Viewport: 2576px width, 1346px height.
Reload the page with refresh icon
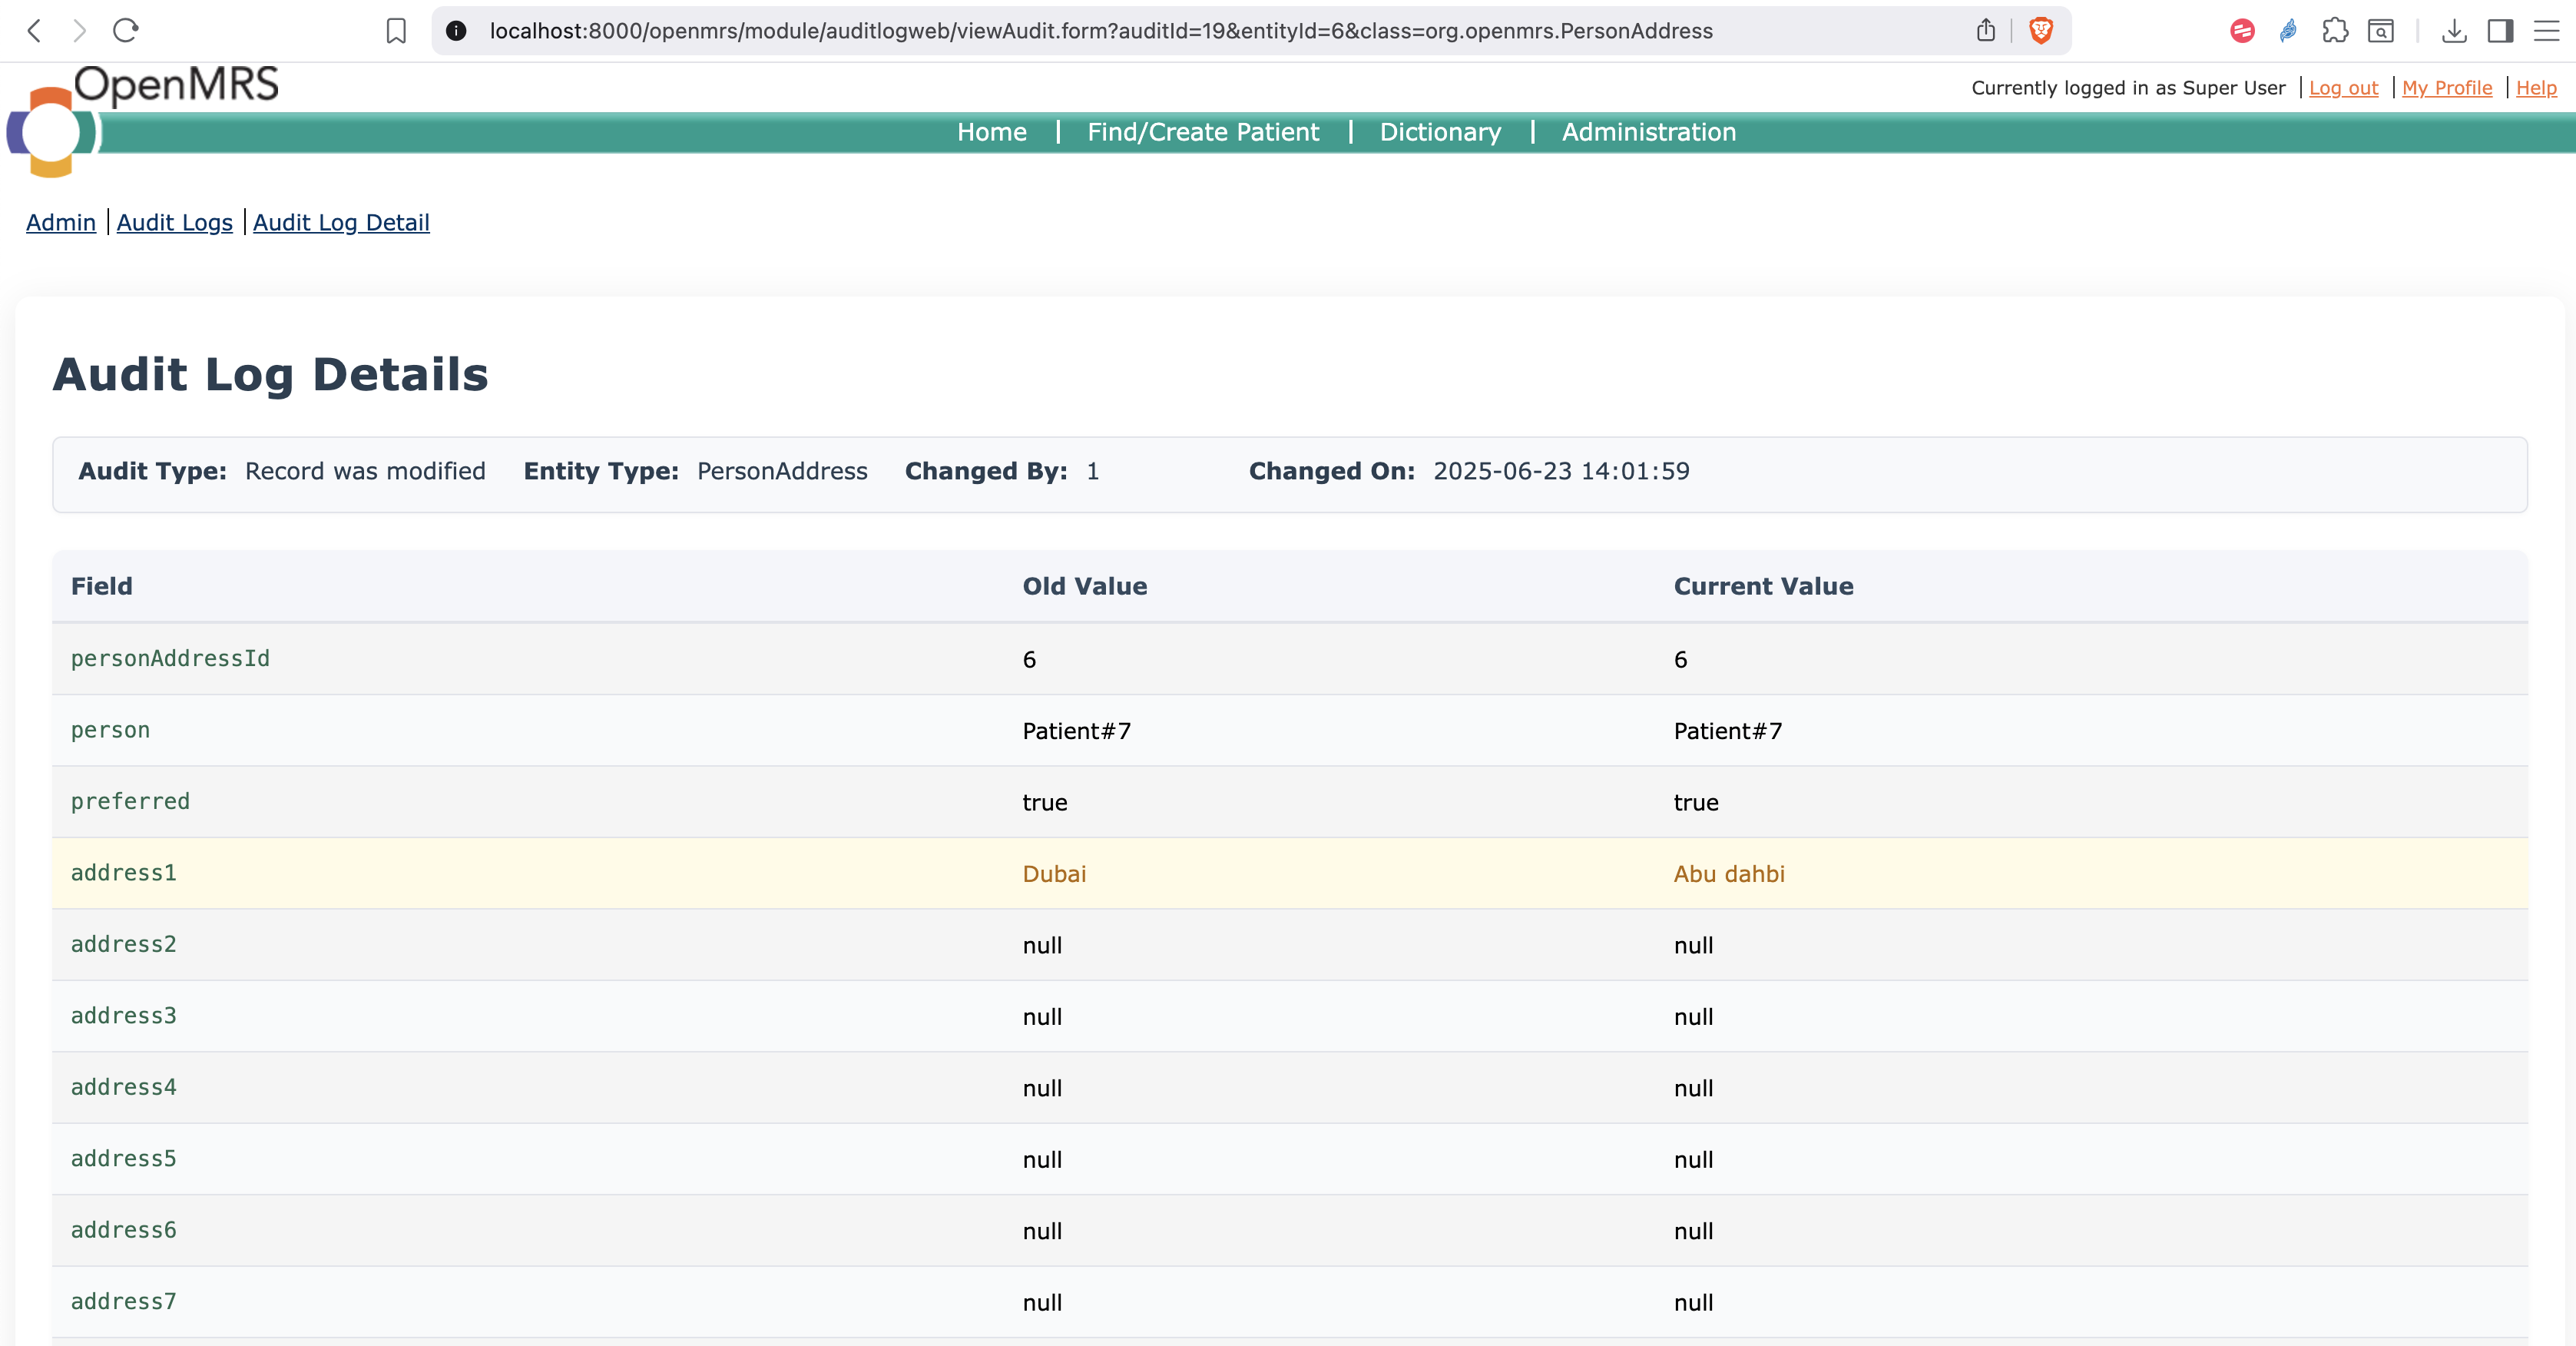(x=125, y=31)
